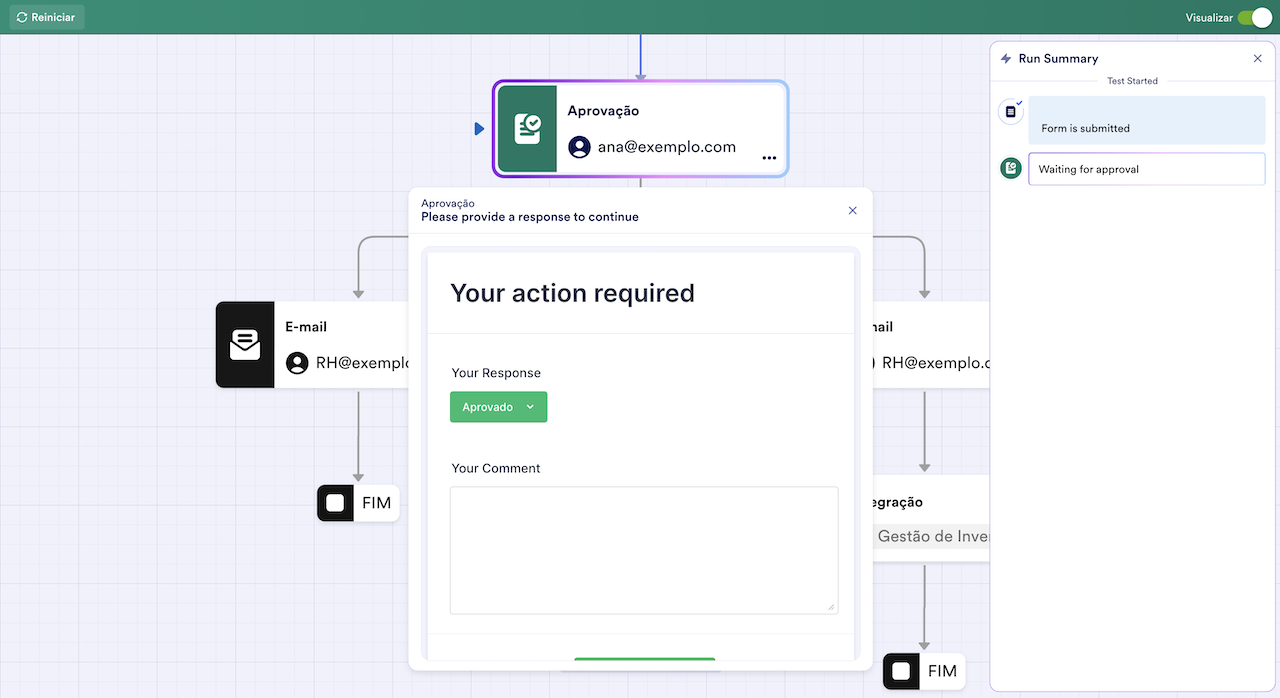Click the left FIM stop icon
This screenshot has width=1280, height=698.
pyautogui.click(x=336, y=503)
